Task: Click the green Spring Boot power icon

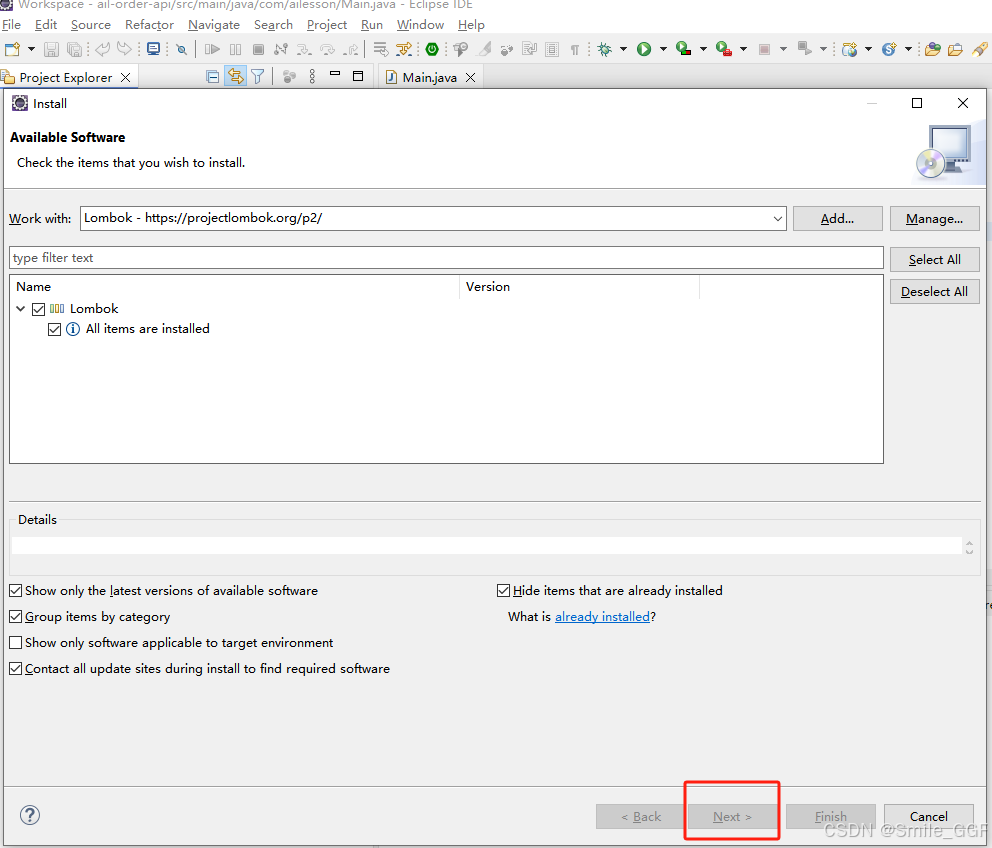Action: (x=432, y=49)
